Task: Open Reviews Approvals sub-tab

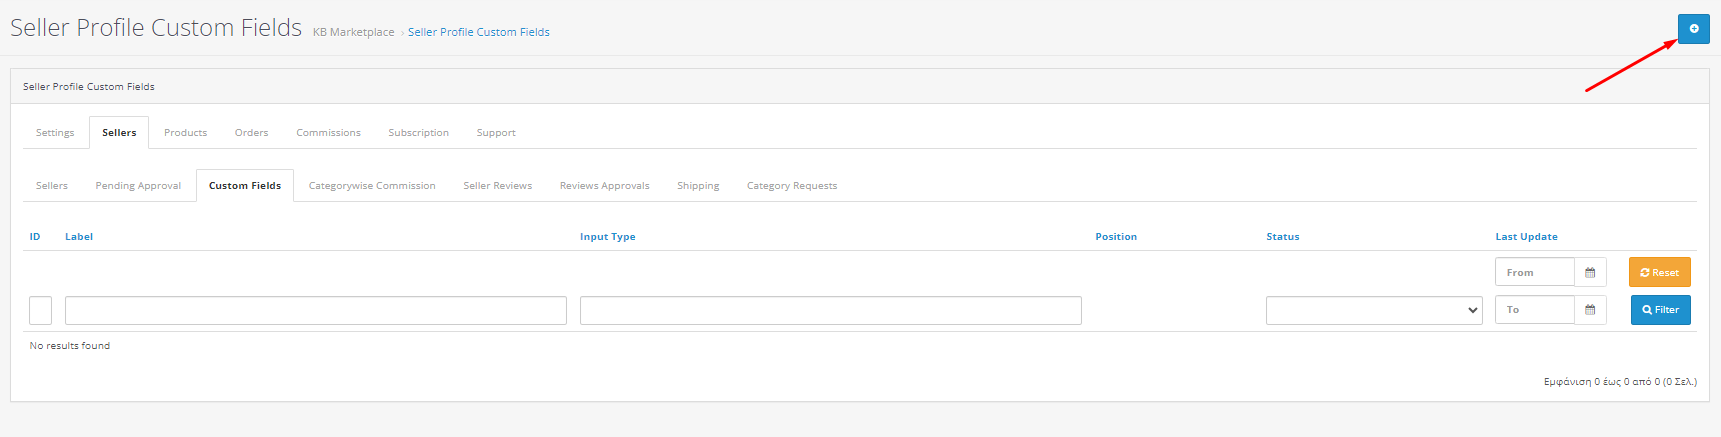Action: 604,186
